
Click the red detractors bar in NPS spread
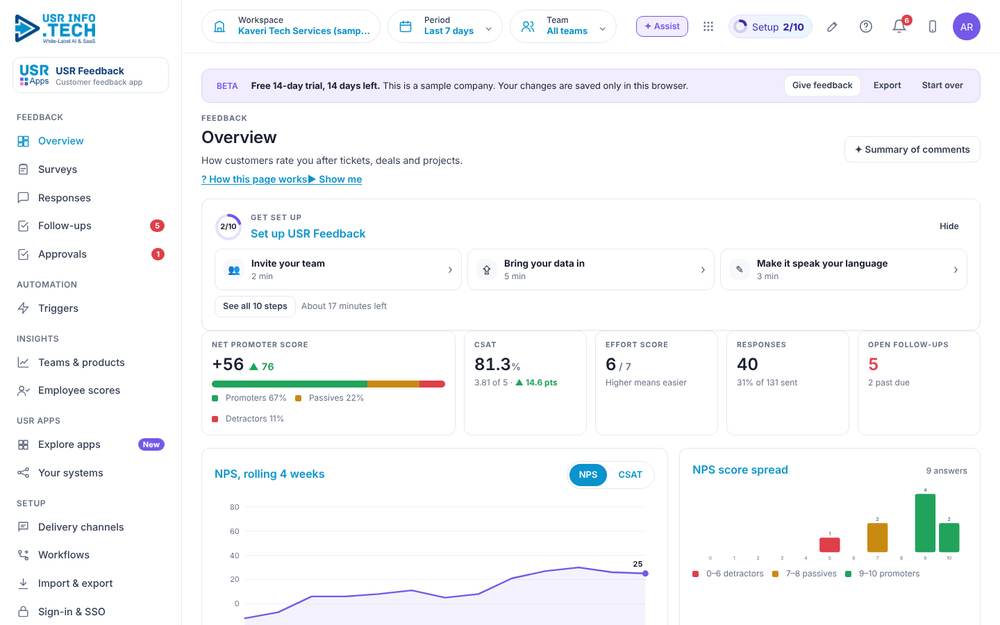829,545
